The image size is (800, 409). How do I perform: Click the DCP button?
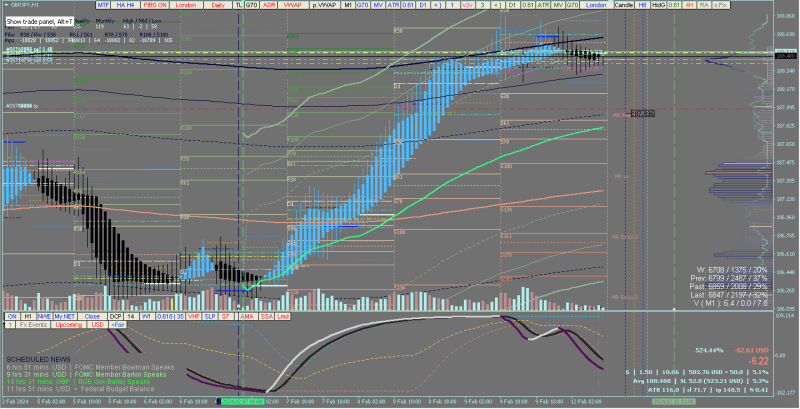coord(115,317)
